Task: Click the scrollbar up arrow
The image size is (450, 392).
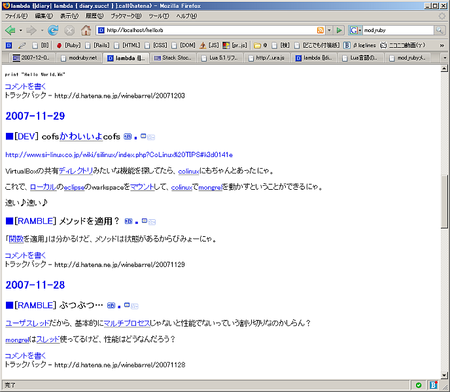Action: (x=444, y=69)
